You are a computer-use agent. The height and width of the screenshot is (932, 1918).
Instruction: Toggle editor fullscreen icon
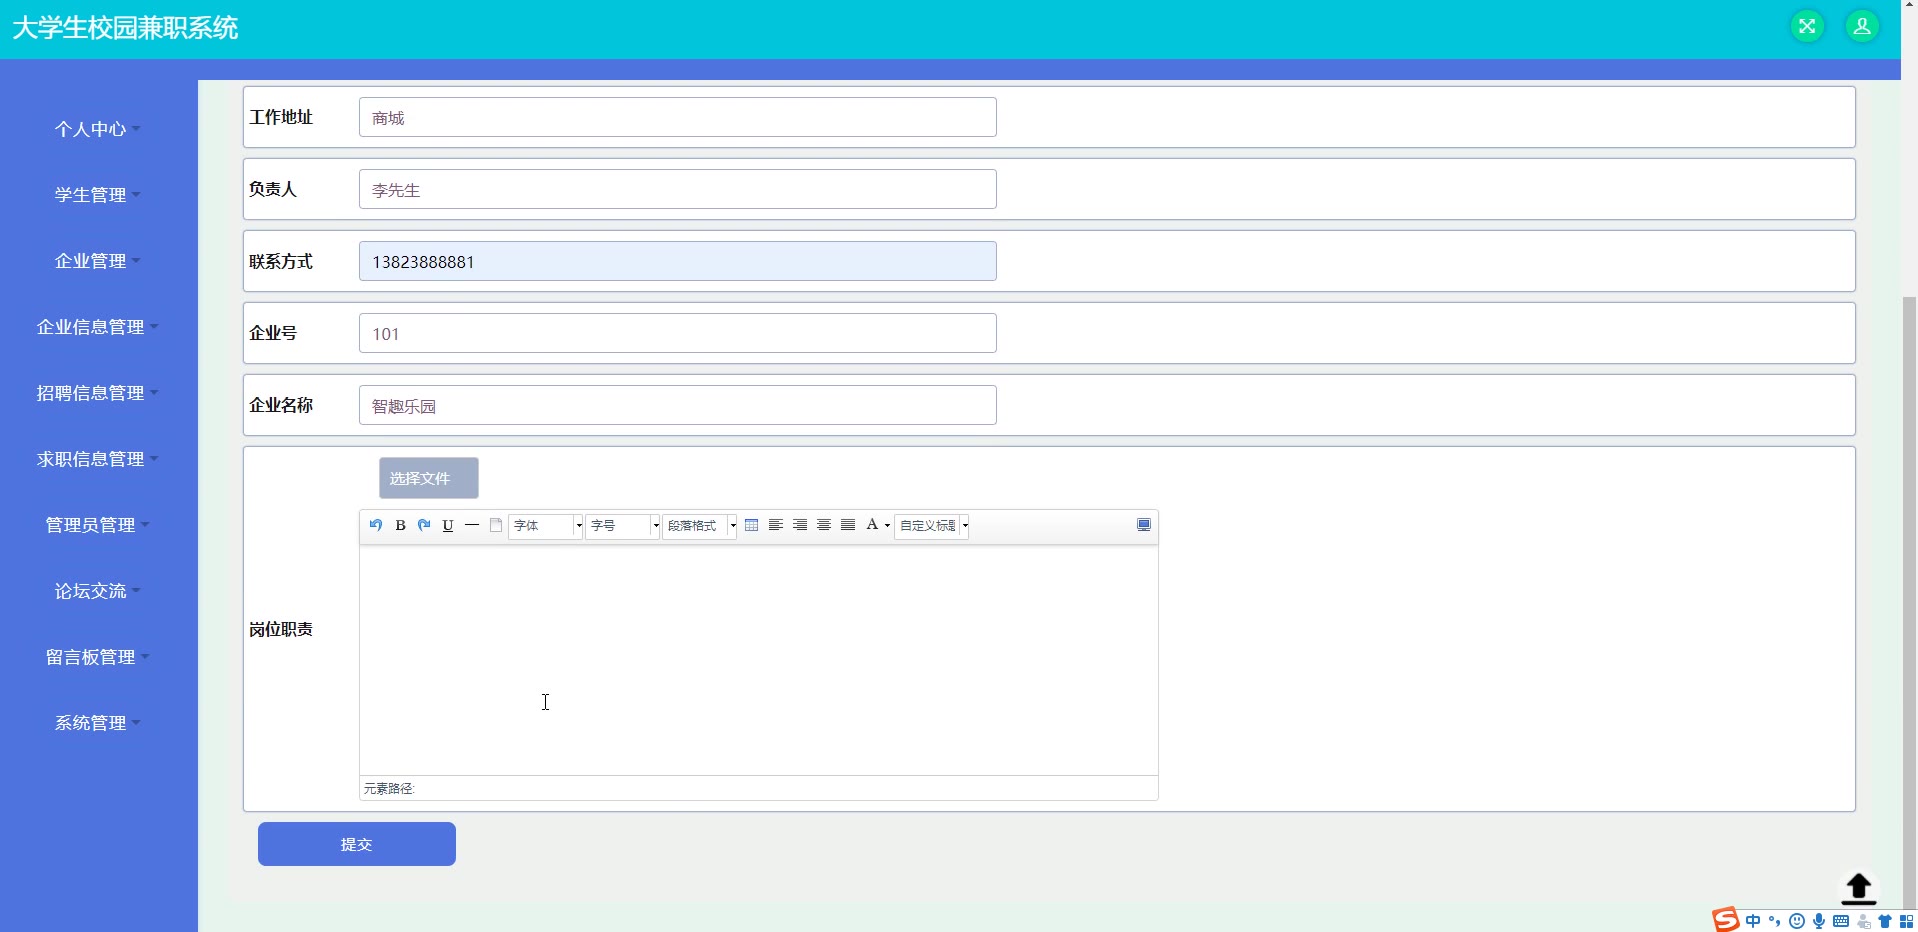click(x=1144, y=525)
